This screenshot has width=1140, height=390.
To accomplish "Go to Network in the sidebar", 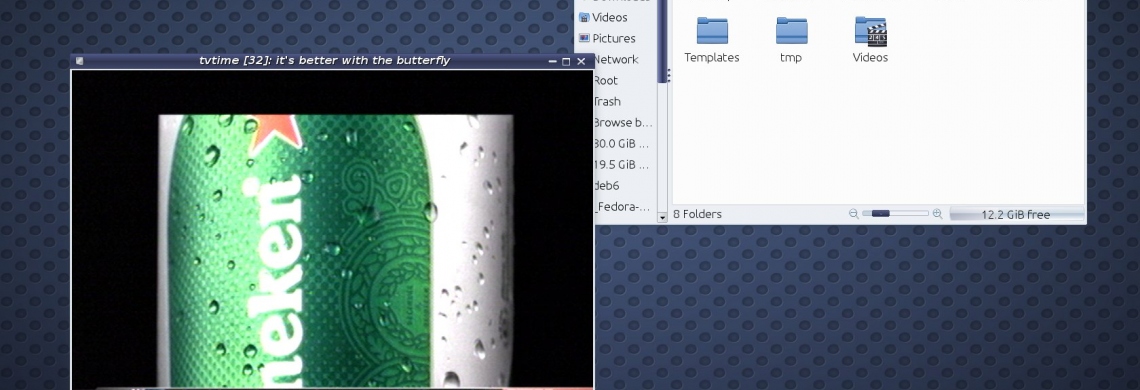I will pyautogui.click(x=616, y=60).
